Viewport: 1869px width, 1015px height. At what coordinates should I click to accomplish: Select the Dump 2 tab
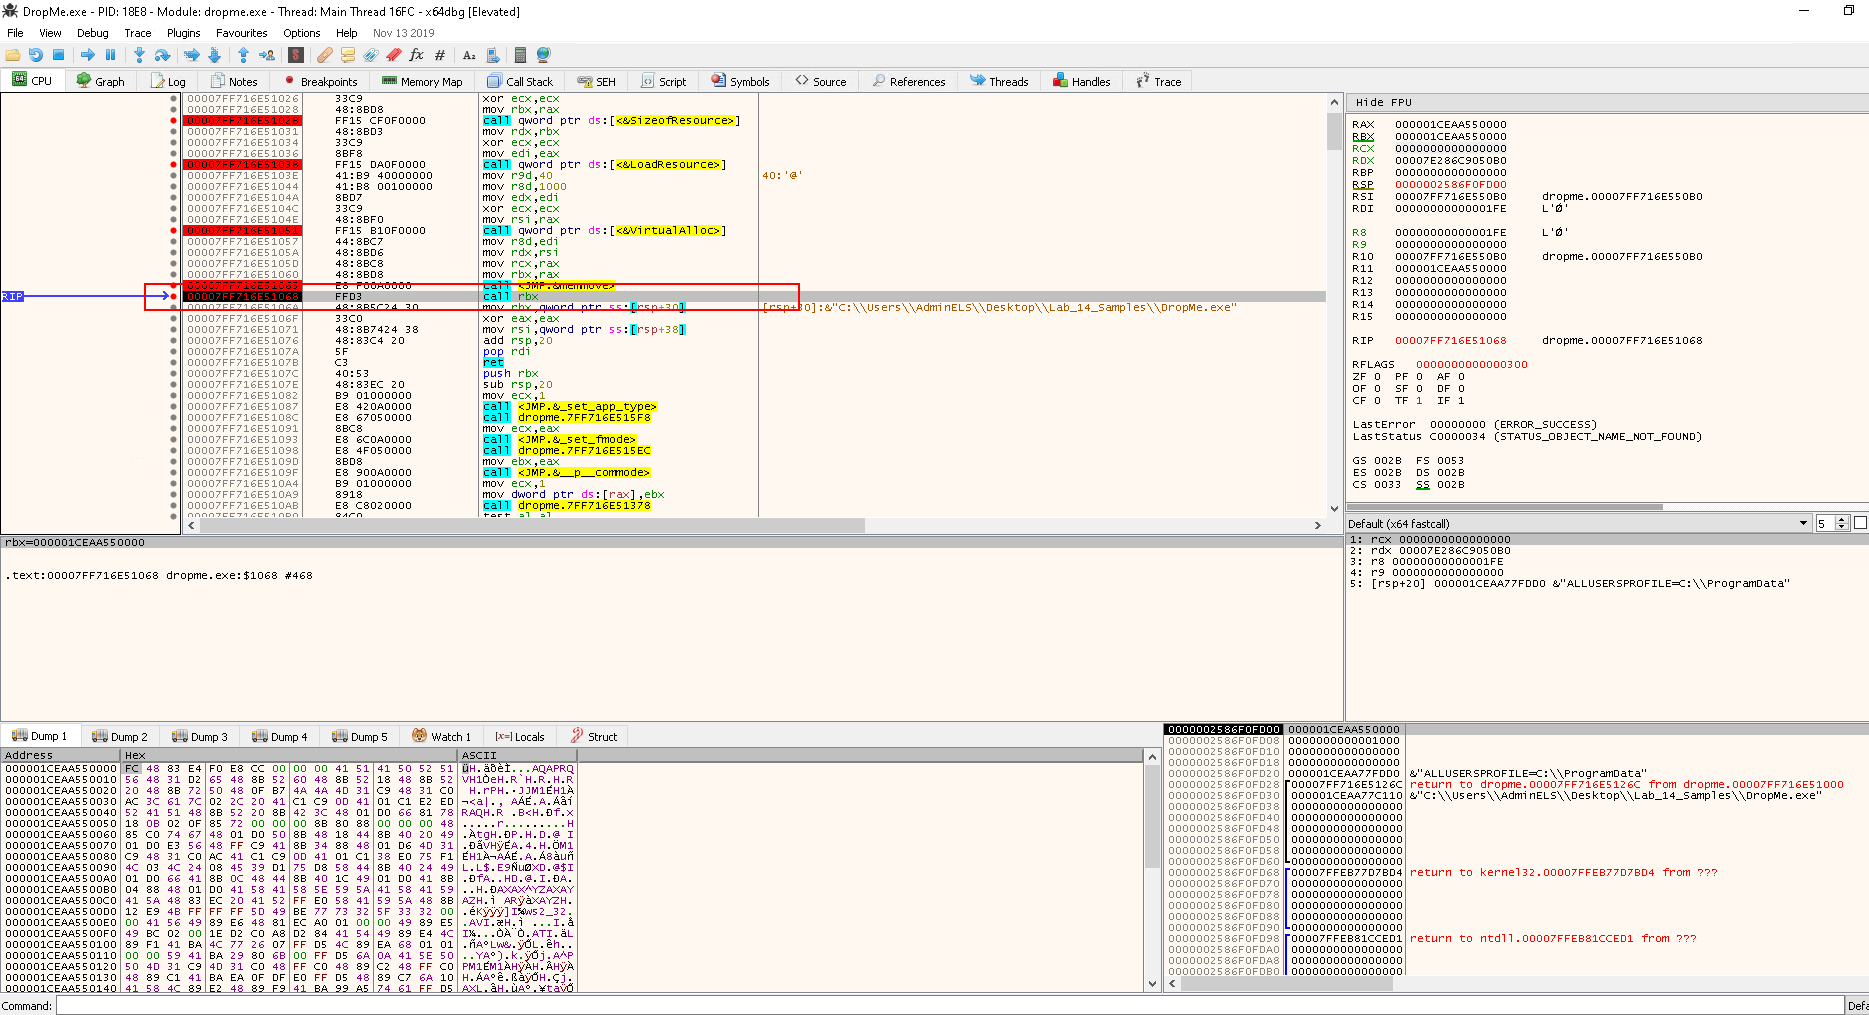[x=120, y=736]
